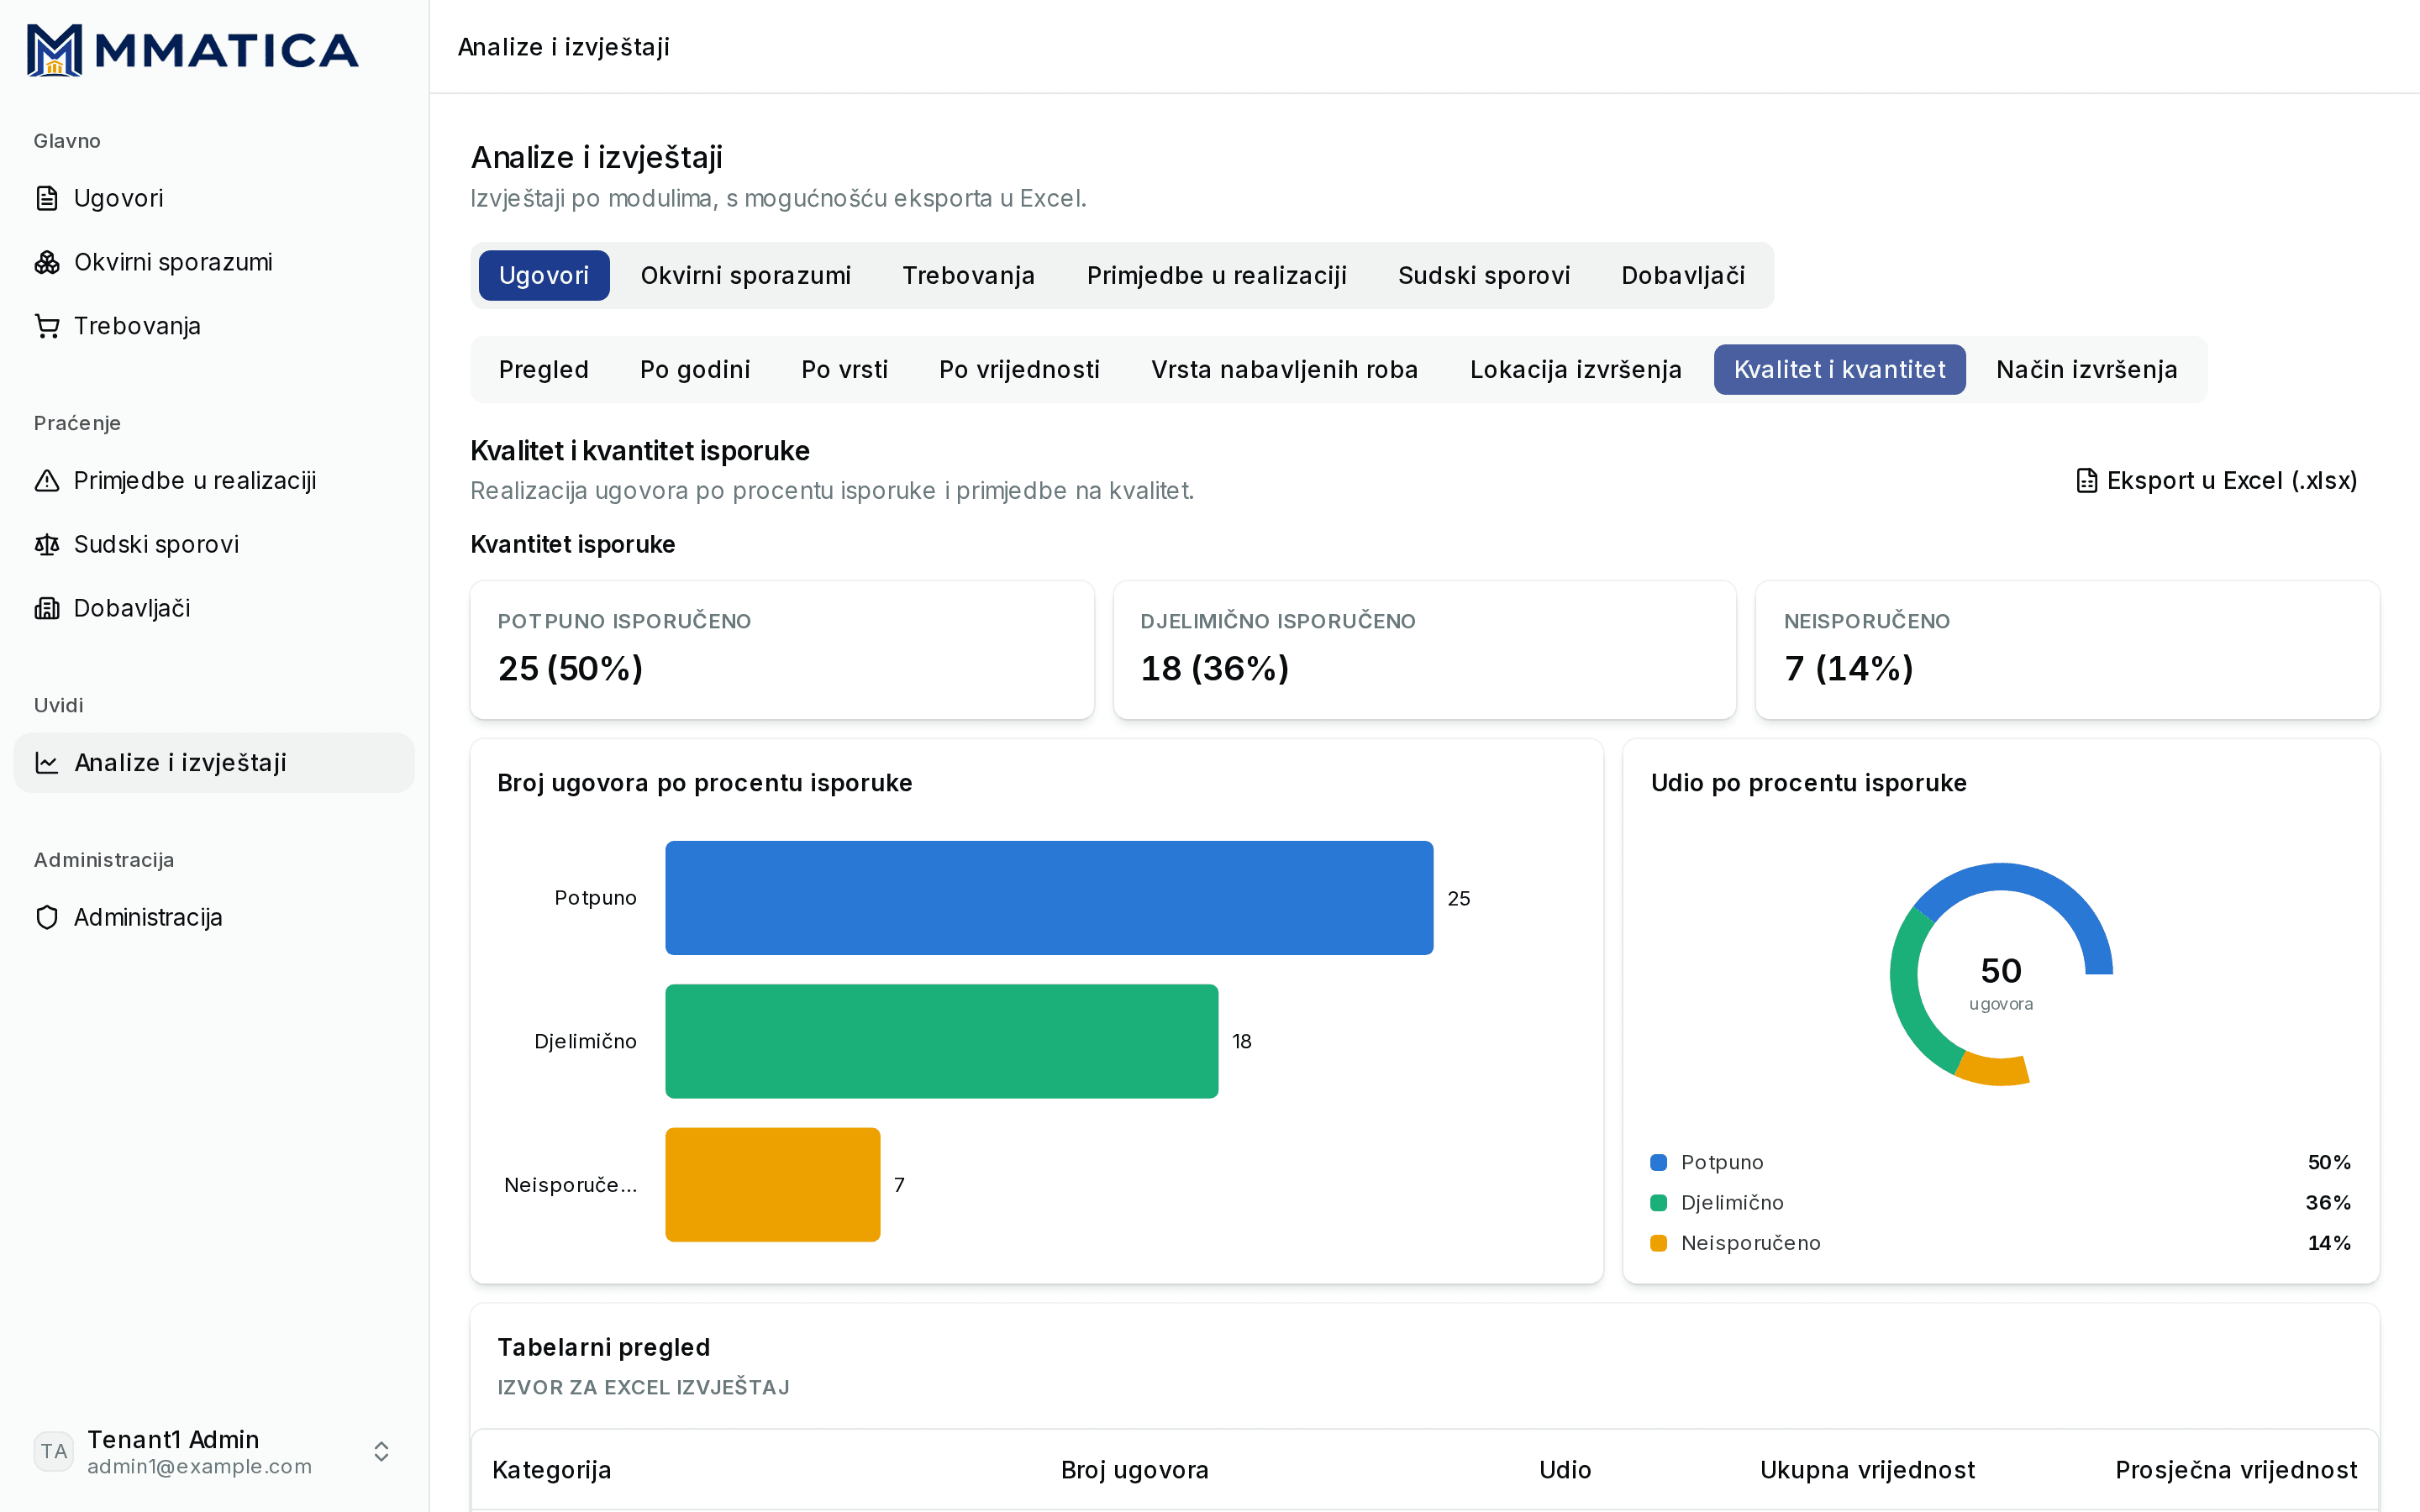The image size is (2420, 1512).
Task: Click the Neisporučeno 7 (14%) card
Action: 2067,650
